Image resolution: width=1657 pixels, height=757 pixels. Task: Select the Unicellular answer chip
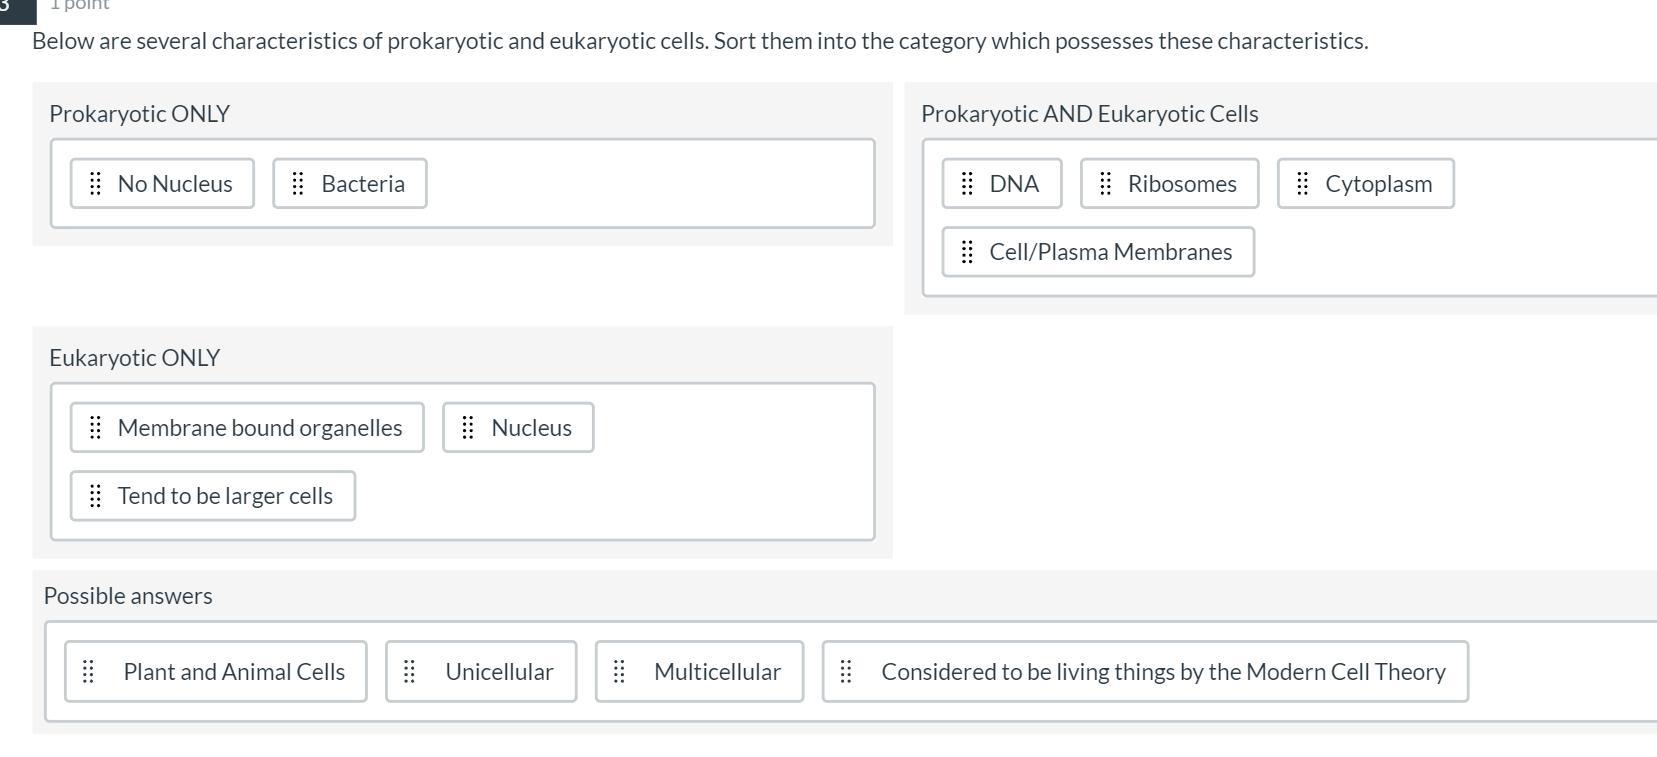(499, 672)
